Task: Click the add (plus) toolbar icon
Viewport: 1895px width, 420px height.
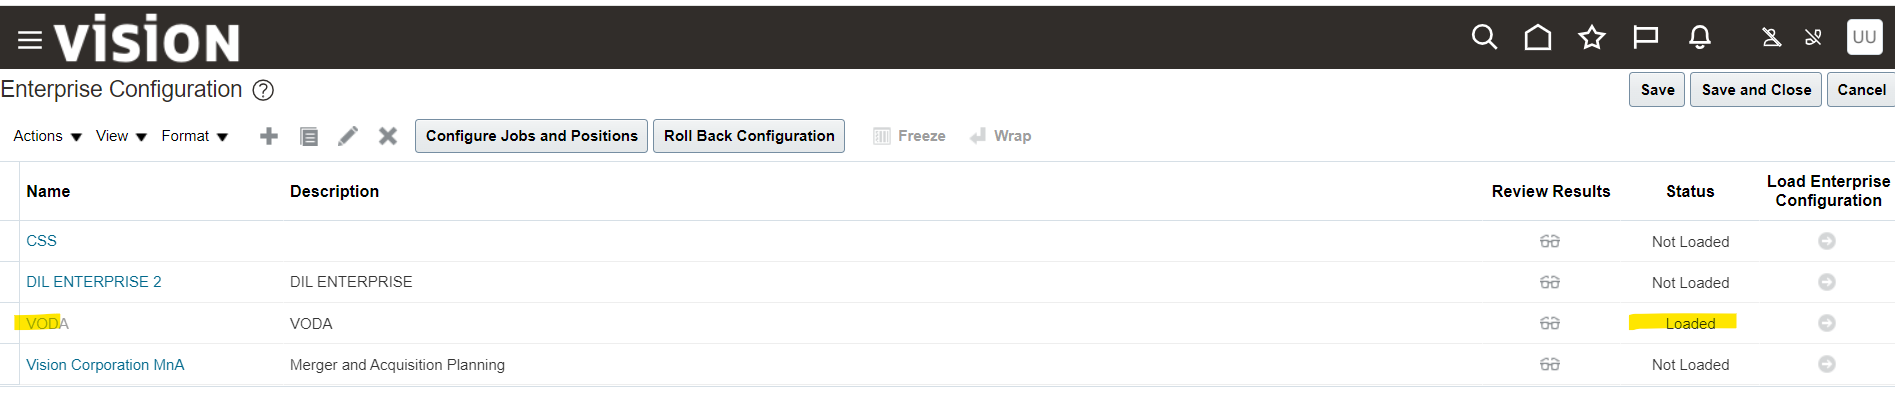Action: tap(269, 136)
